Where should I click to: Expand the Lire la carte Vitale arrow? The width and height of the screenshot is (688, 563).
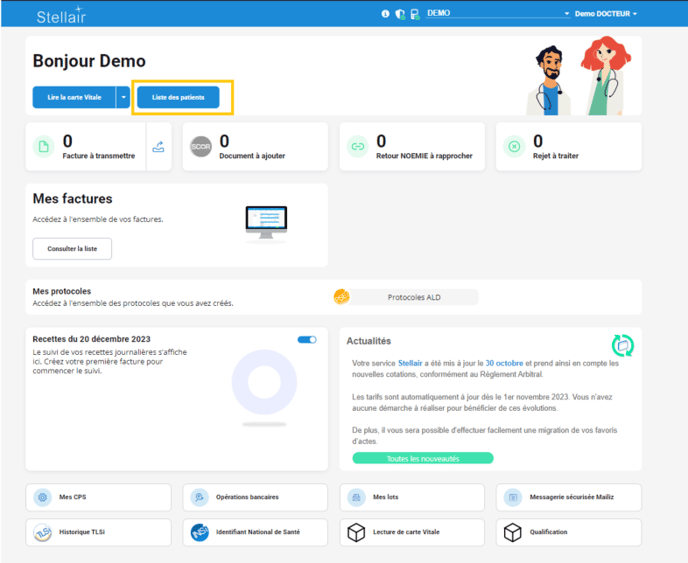pos(123,97)
